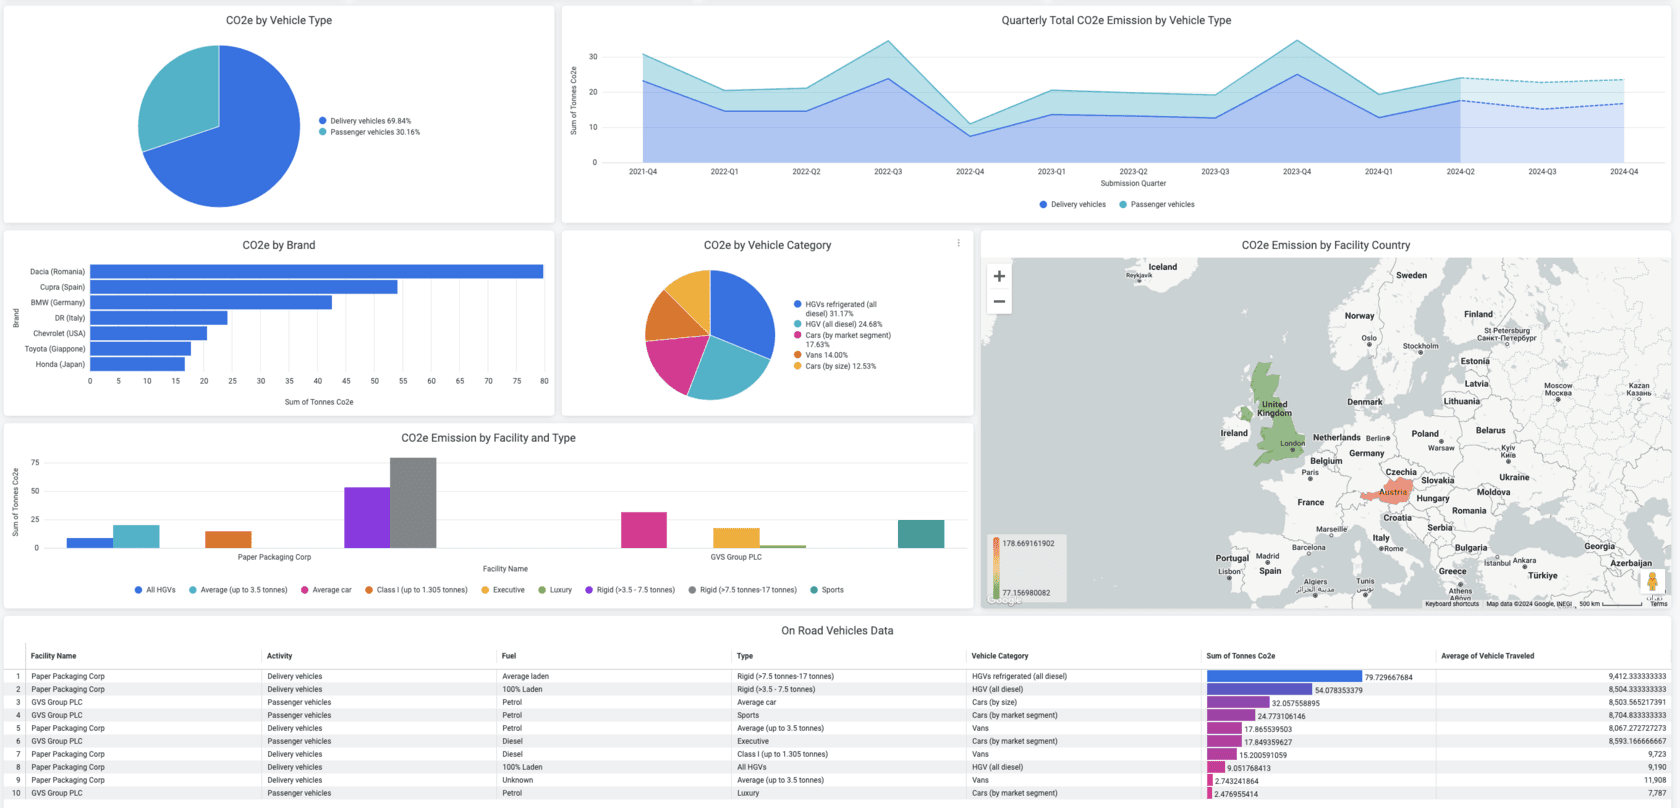This screenshot has height=808, width=1680.
Task: Click the Cars (by size) 12.53% legend entry
Action: [835, 366]
